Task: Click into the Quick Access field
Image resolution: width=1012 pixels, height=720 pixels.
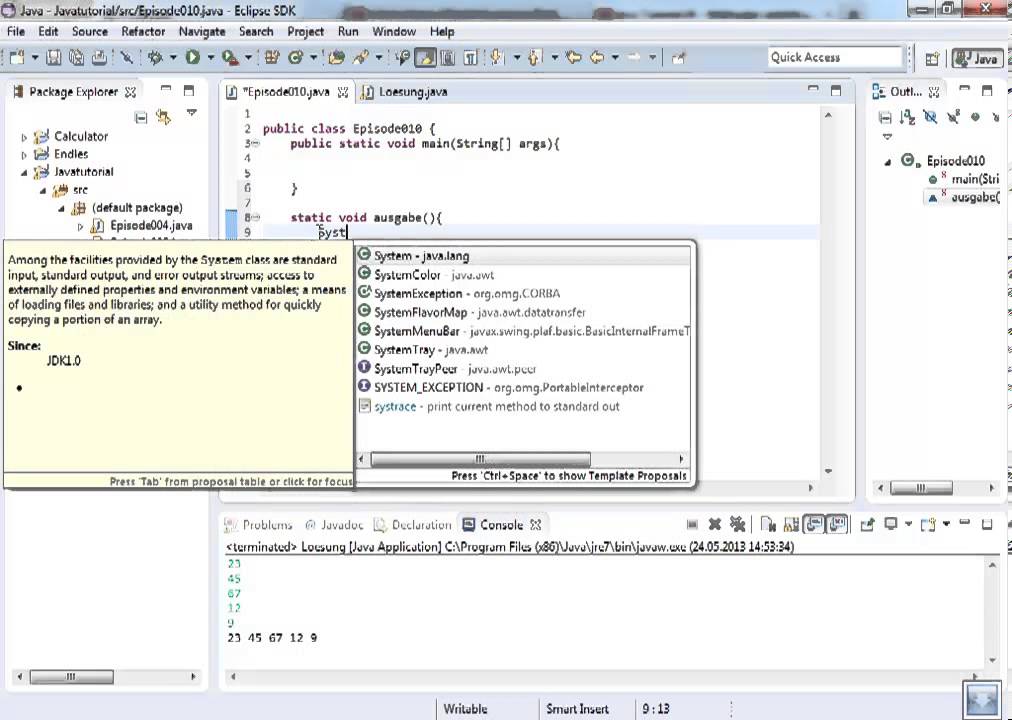Action: (835, 57)
